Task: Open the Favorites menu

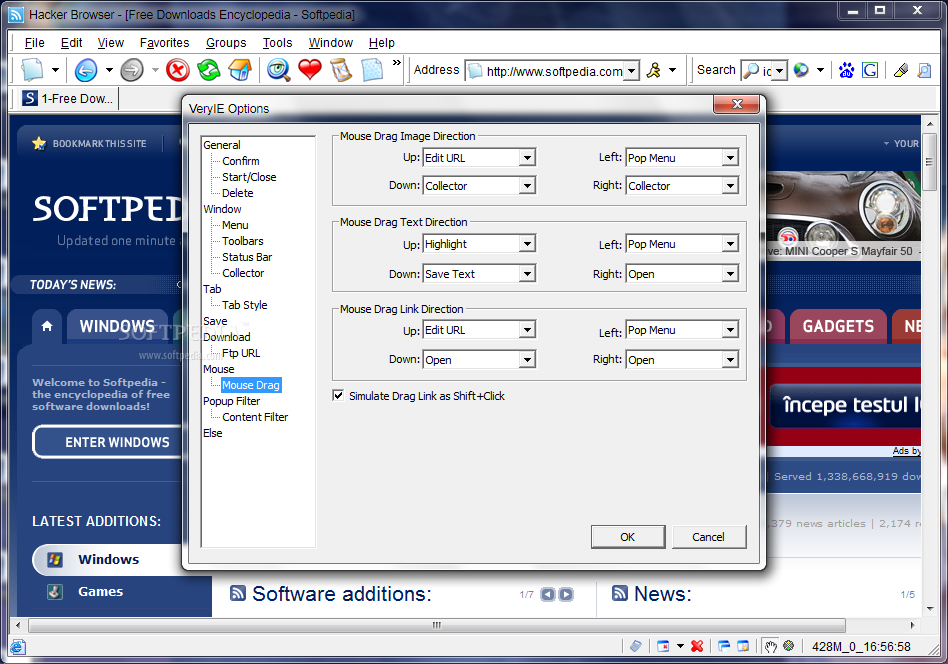Action: [x=164, y=42]
